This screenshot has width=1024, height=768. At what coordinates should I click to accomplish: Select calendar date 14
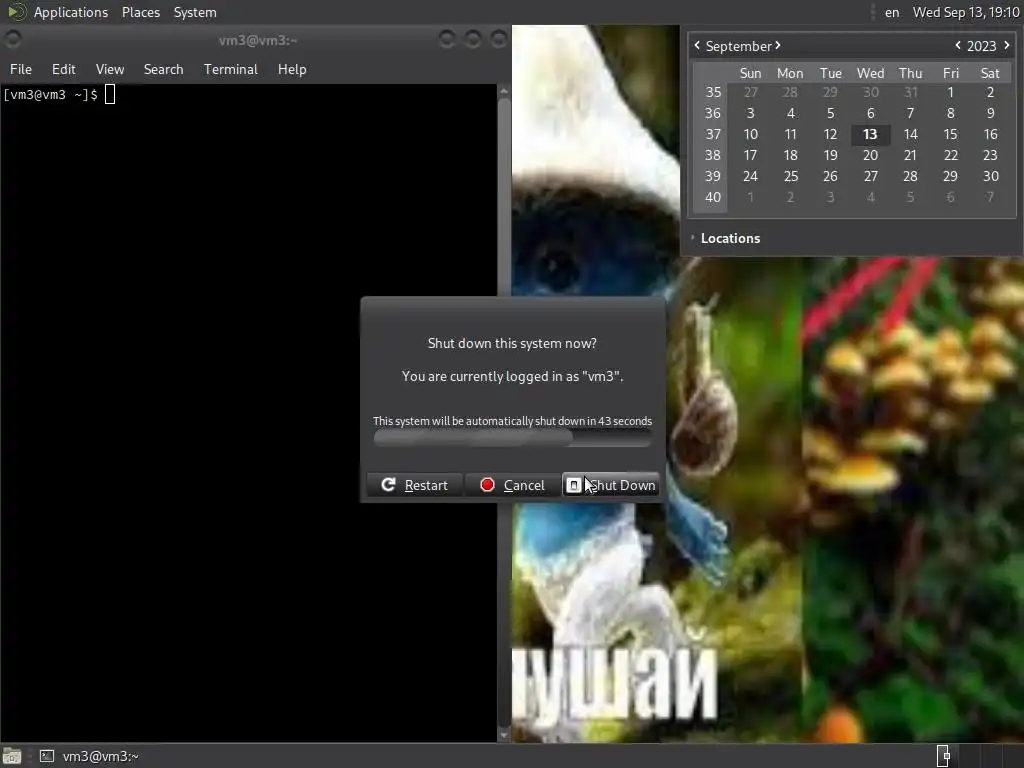click(x=910, y=134)
